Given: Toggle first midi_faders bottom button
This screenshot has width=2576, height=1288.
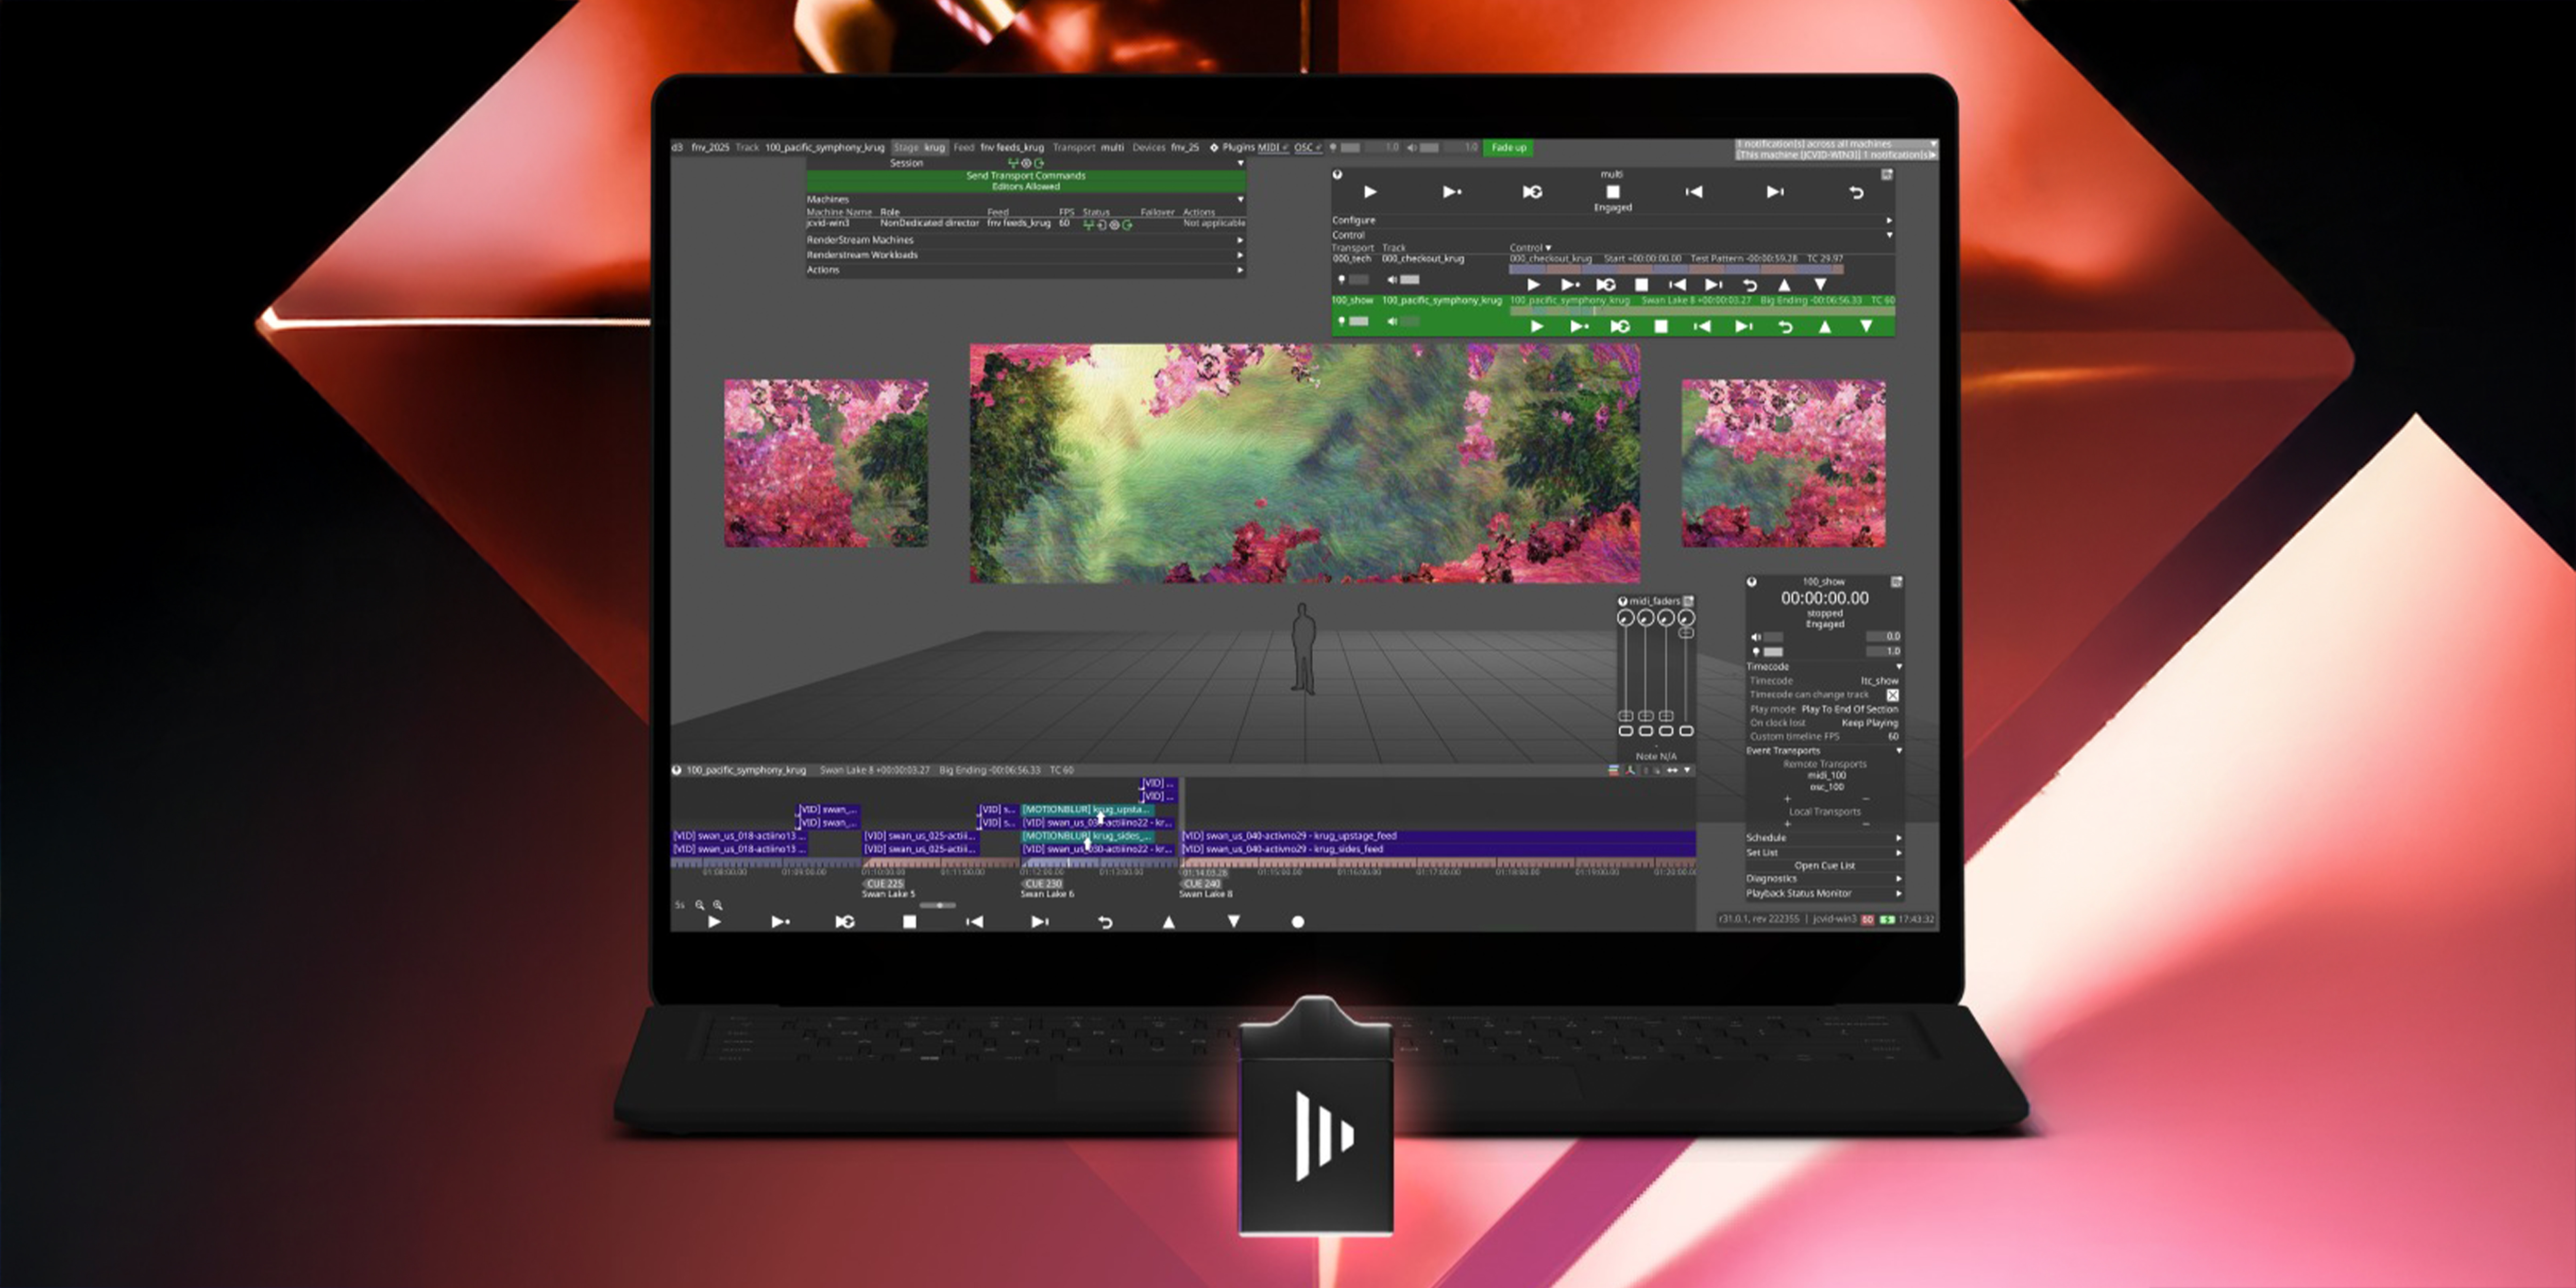Looking at the screenshot, I should click(1626, 731).
